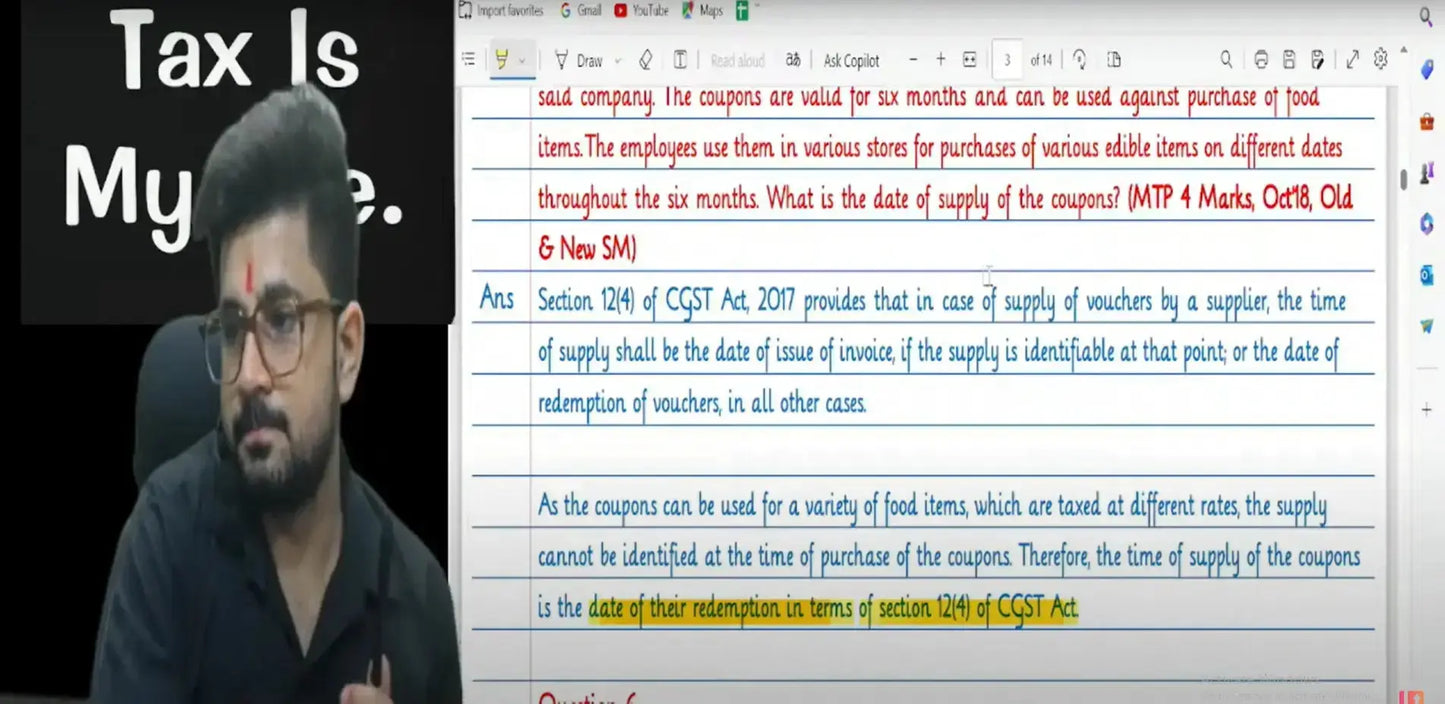Toggle fit to width view
The image size is (1445, 704).
pos(969,60)
